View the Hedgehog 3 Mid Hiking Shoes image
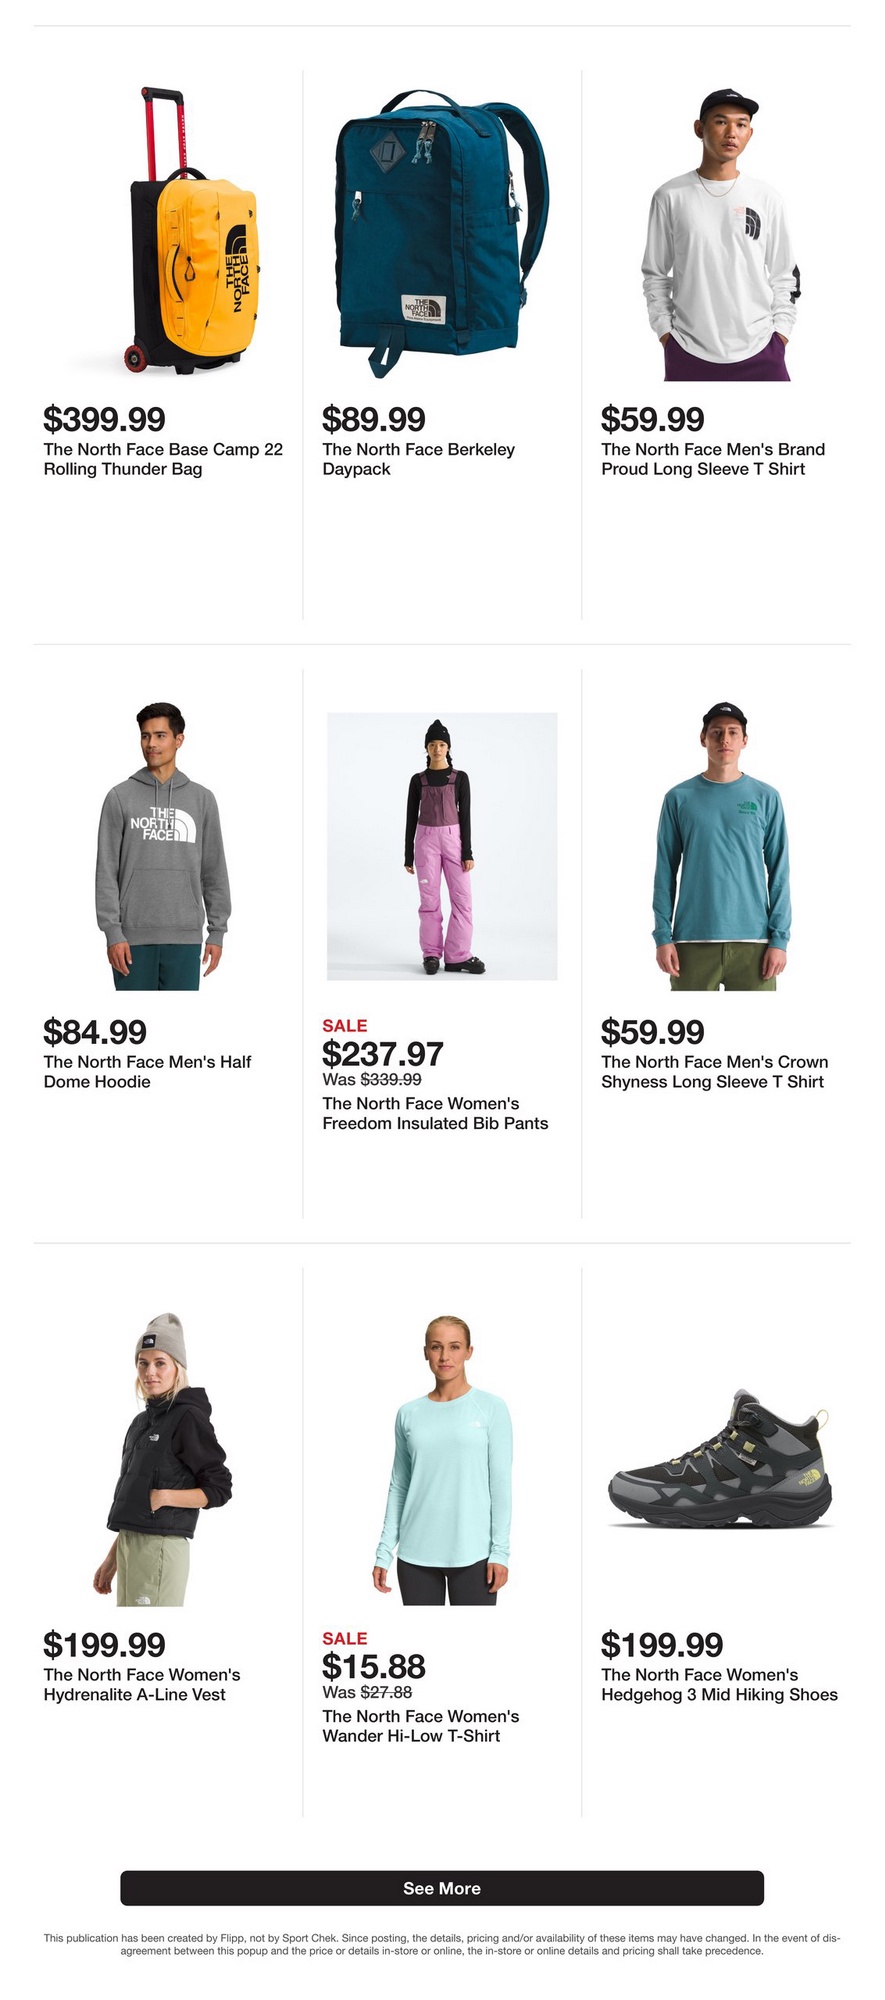This screenshot has width=885, height=2000. click(x=720, y=1459)
